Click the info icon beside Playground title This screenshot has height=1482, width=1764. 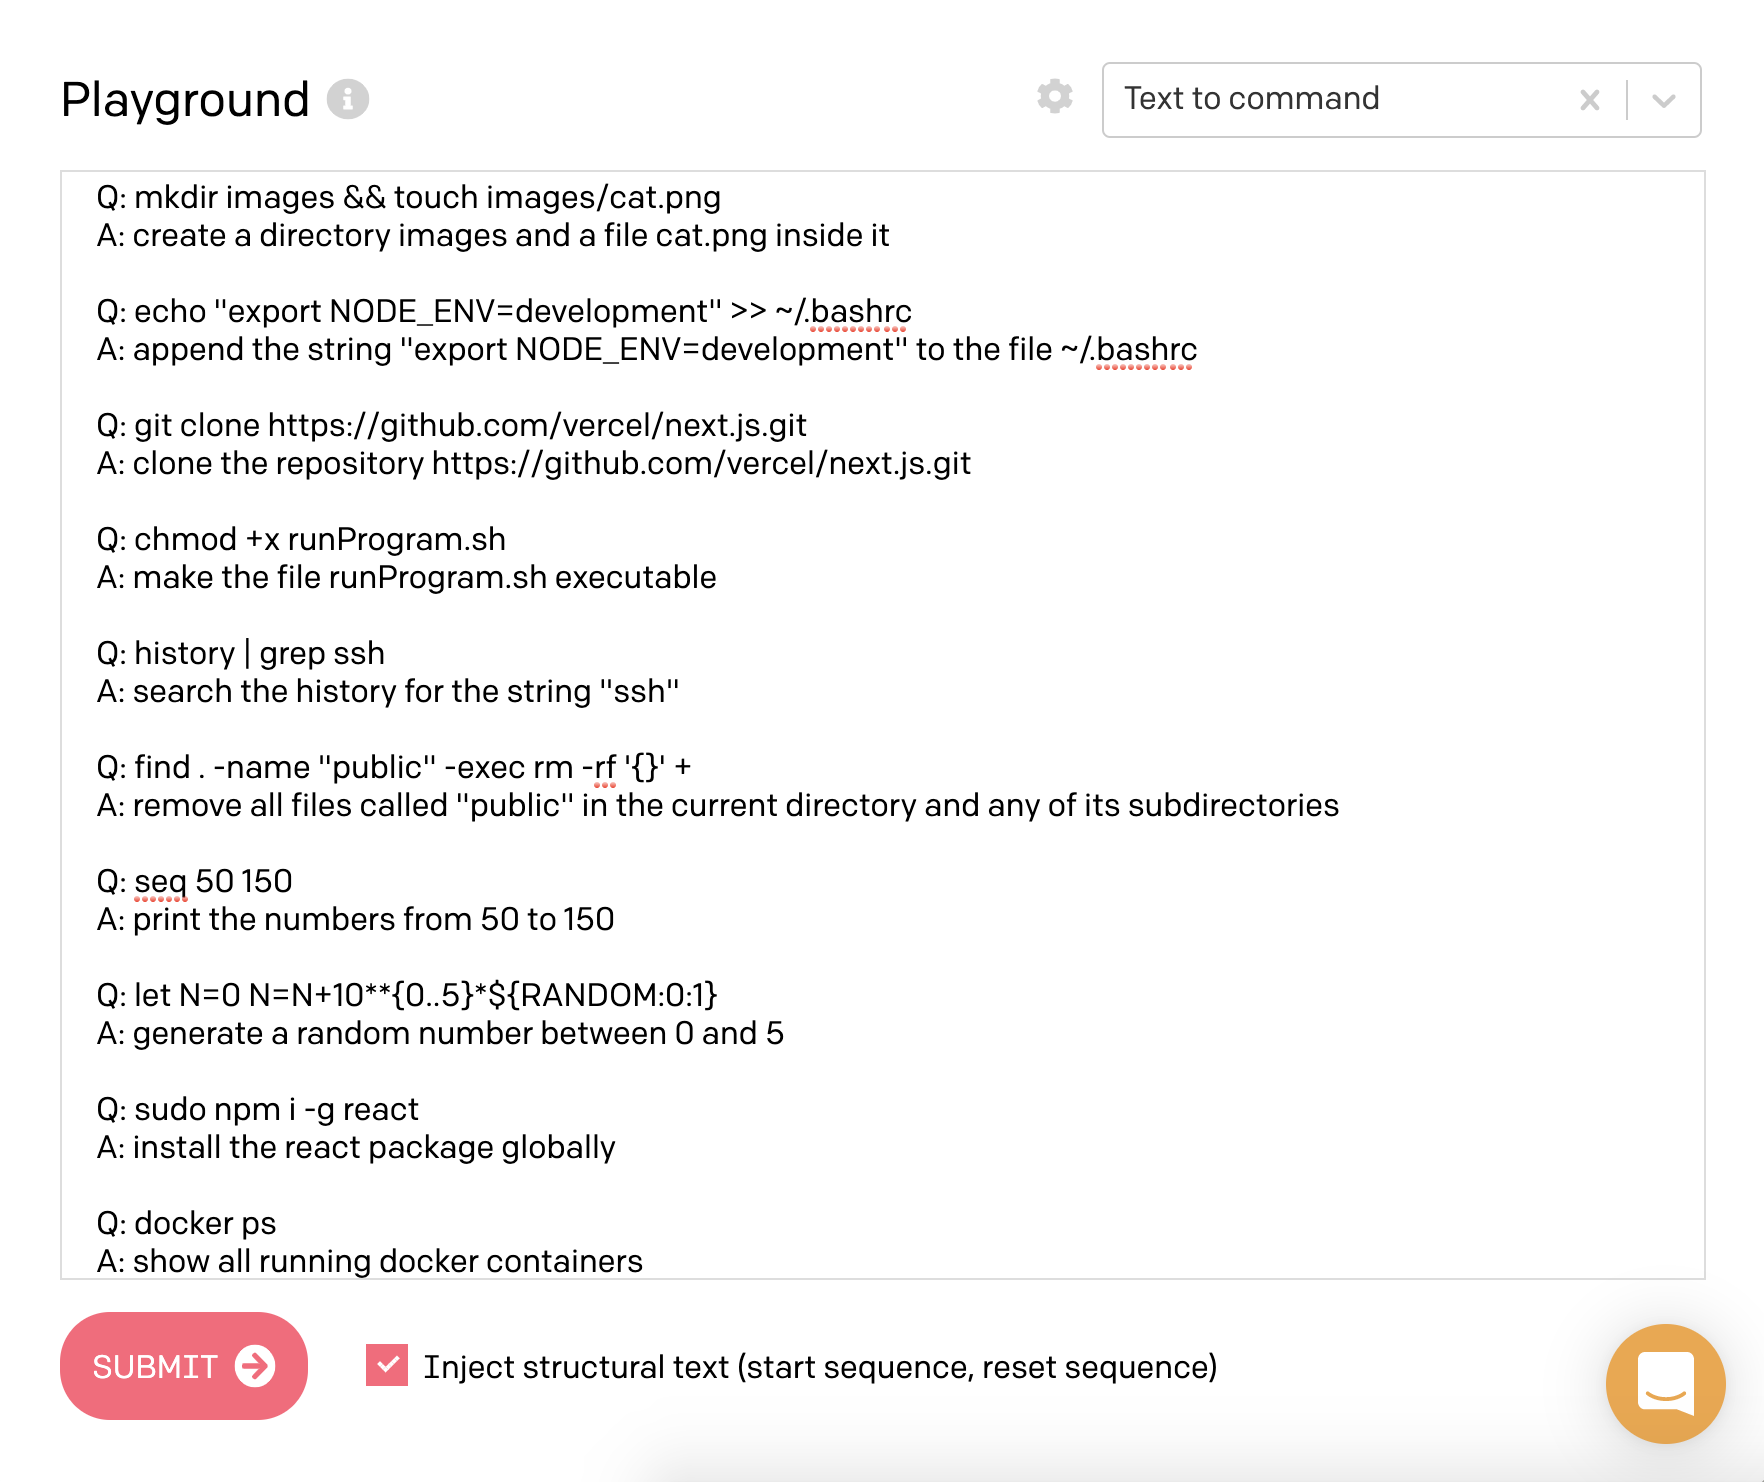[348, 99]
